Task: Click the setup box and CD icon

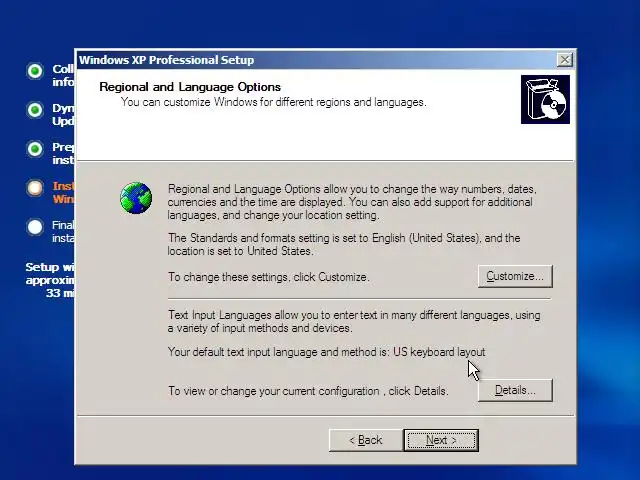Action: 545,99
